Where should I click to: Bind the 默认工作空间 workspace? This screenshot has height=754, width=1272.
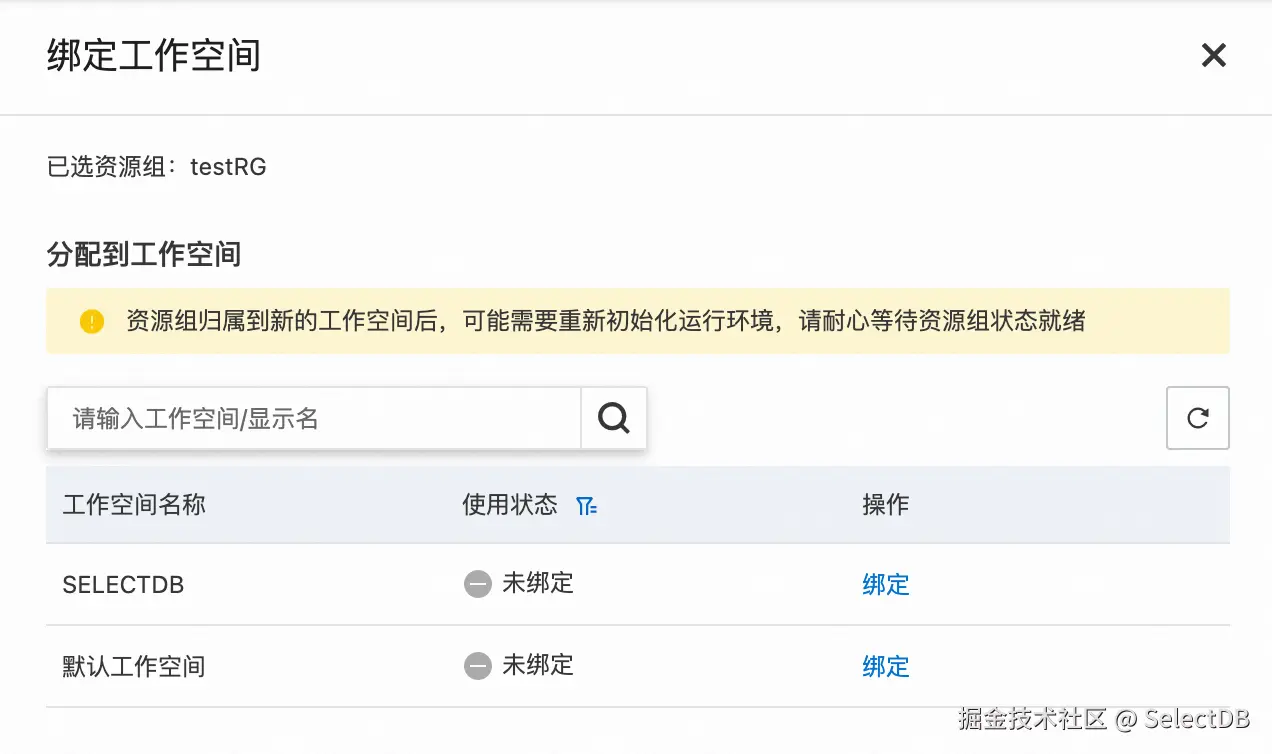[885, 667]
